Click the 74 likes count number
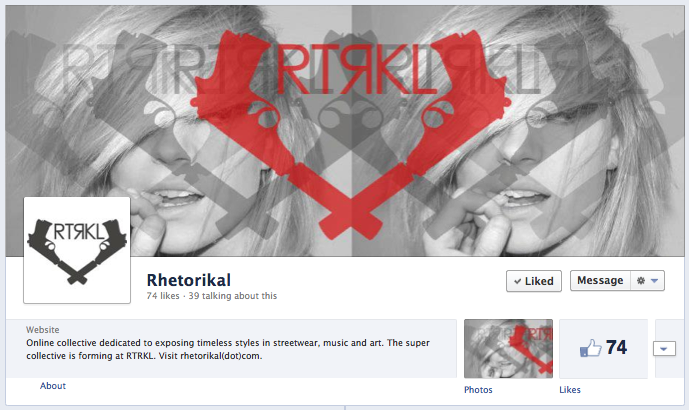This screenshot has height=410, width=689. pyautogui.click(x=616, y=347)
